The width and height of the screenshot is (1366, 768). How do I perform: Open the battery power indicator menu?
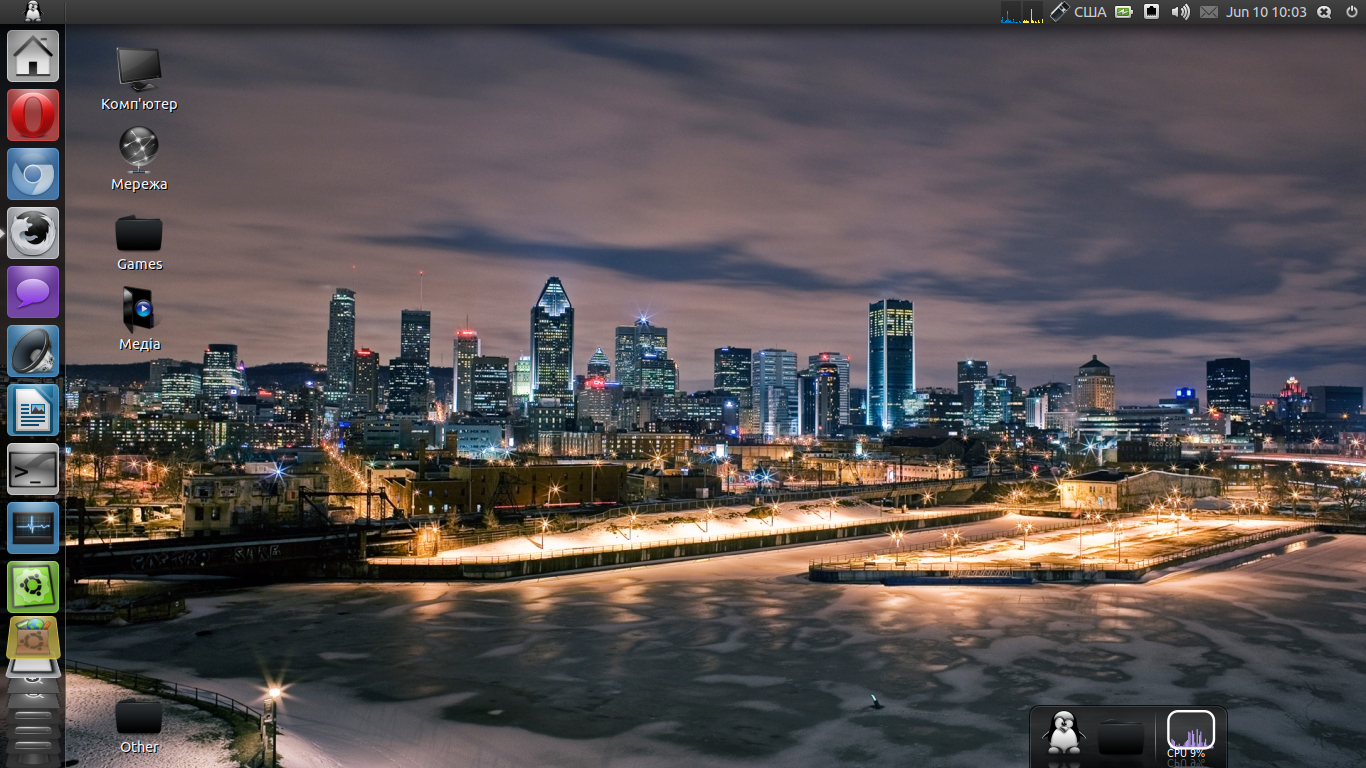pyautogui.click(x=1125, y=12)
